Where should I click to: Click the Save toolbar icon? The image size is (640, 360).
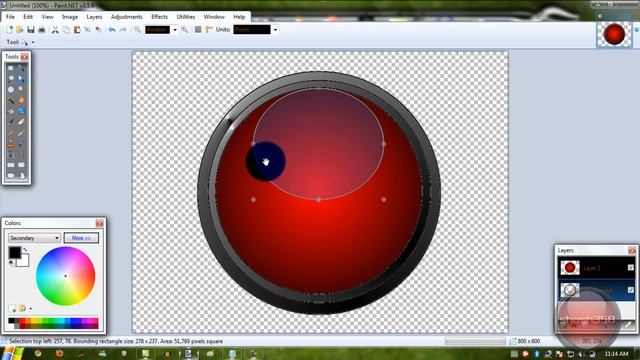(x=31, y=29)
